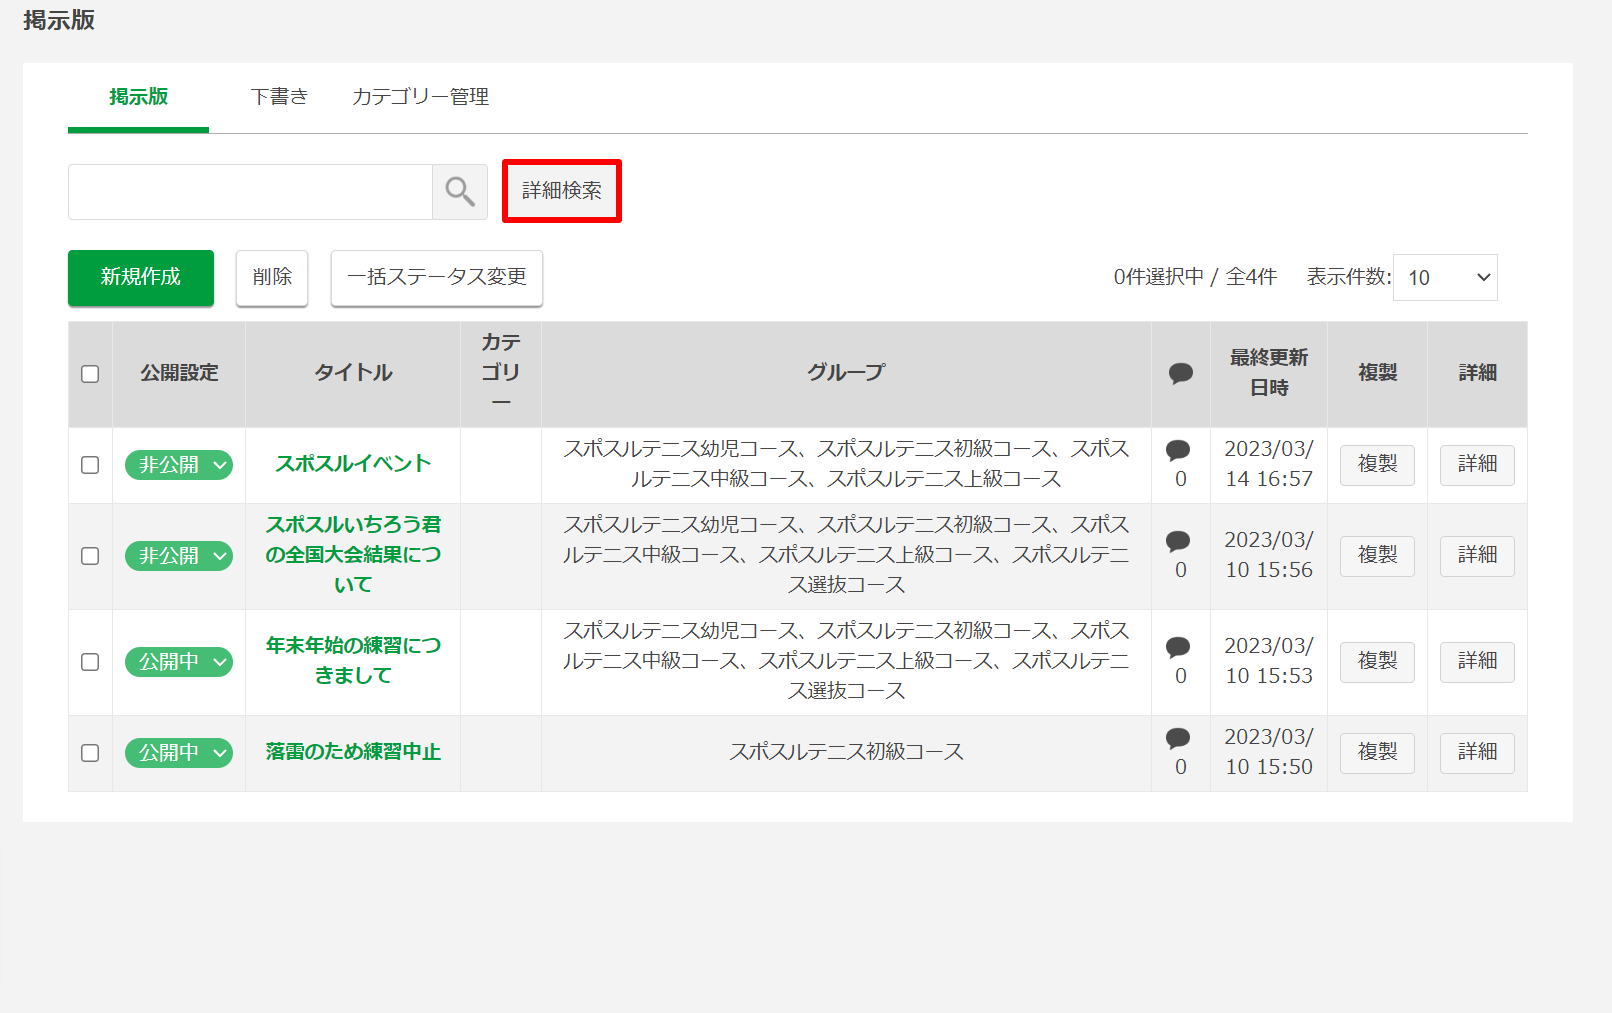Click the グループ column header
Viewport: 1612px width, 1013px height.
(x=846, y=373)
